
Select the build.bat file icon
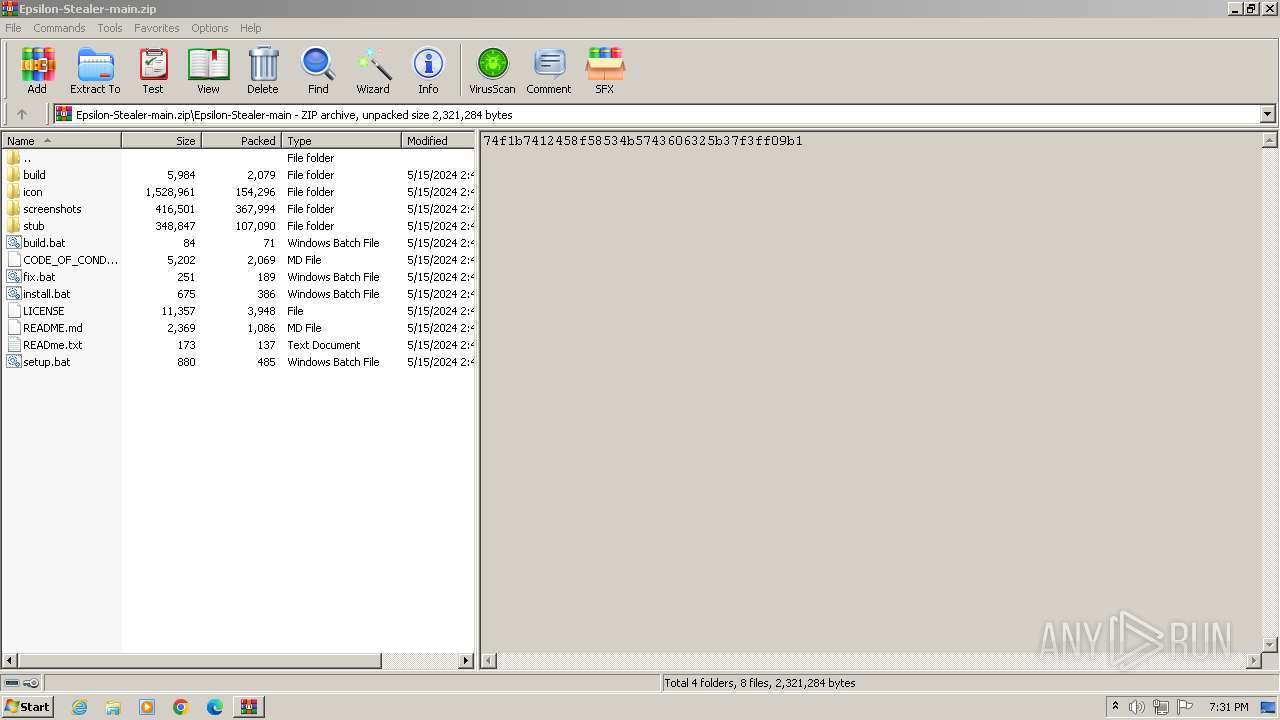click(13, 243)
